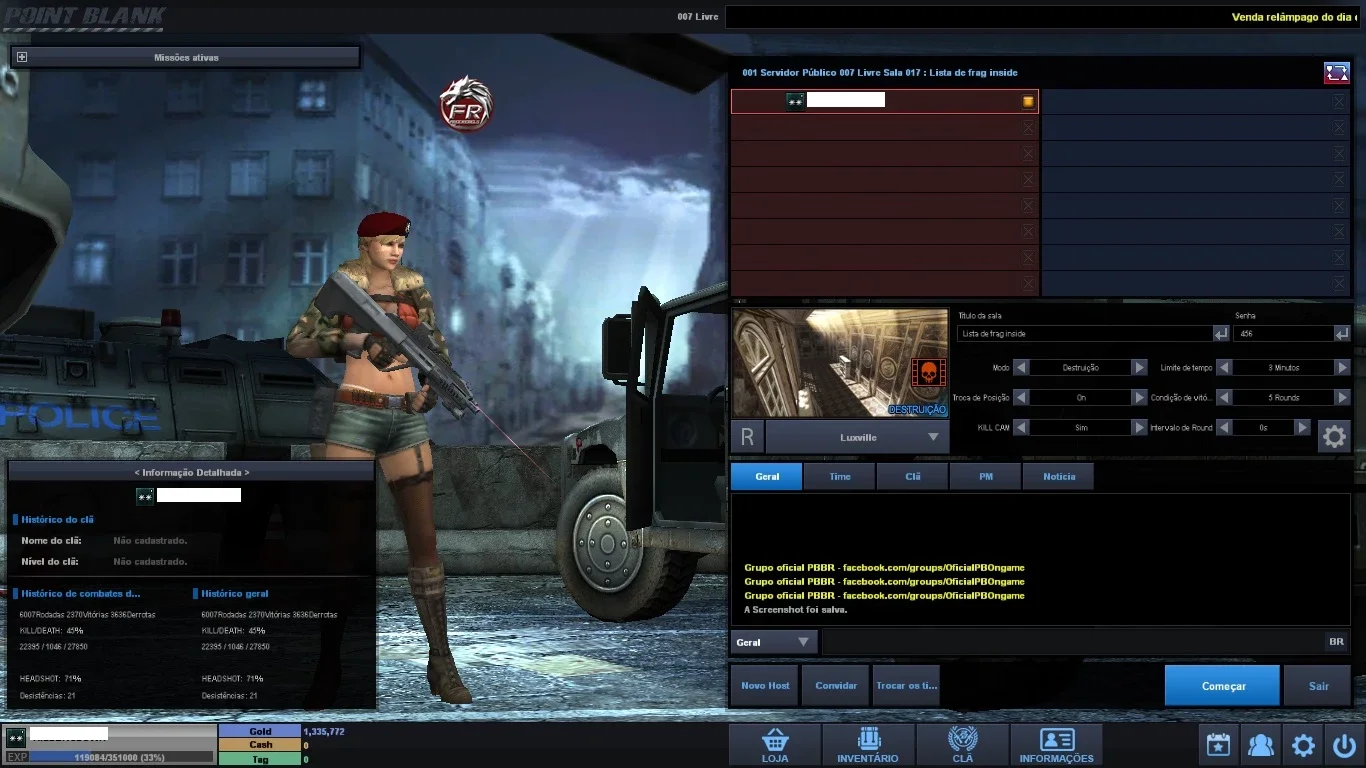Screen dimensions: 1366x768
Task: Click the Luxville map preview thumbnail
Action: 840,363
